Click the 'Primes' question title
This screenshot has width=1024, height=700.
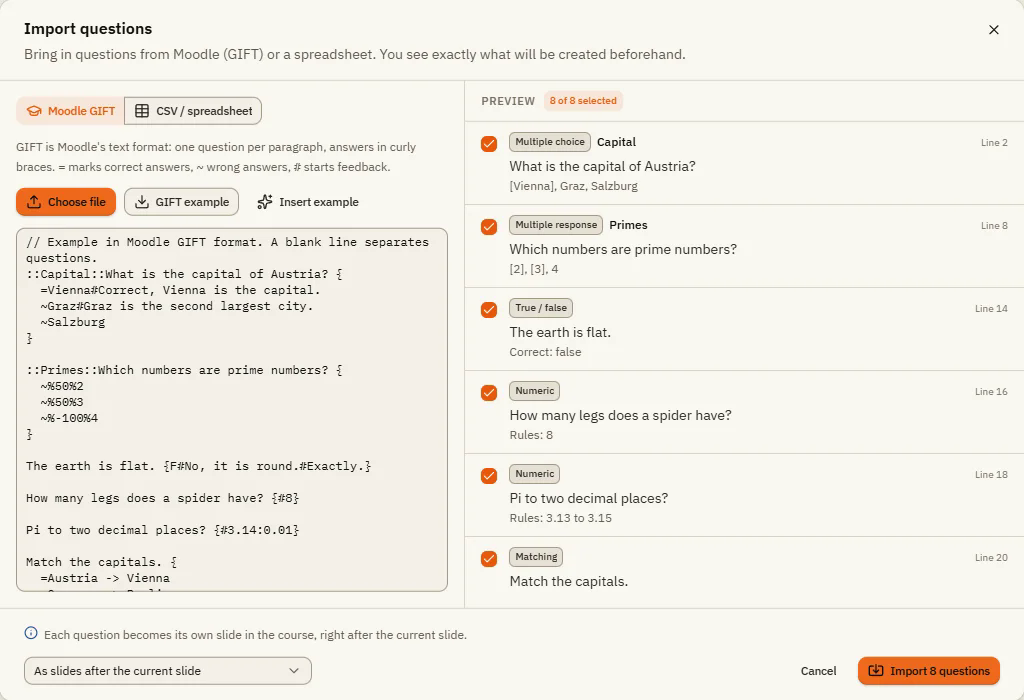pos(628,225)
